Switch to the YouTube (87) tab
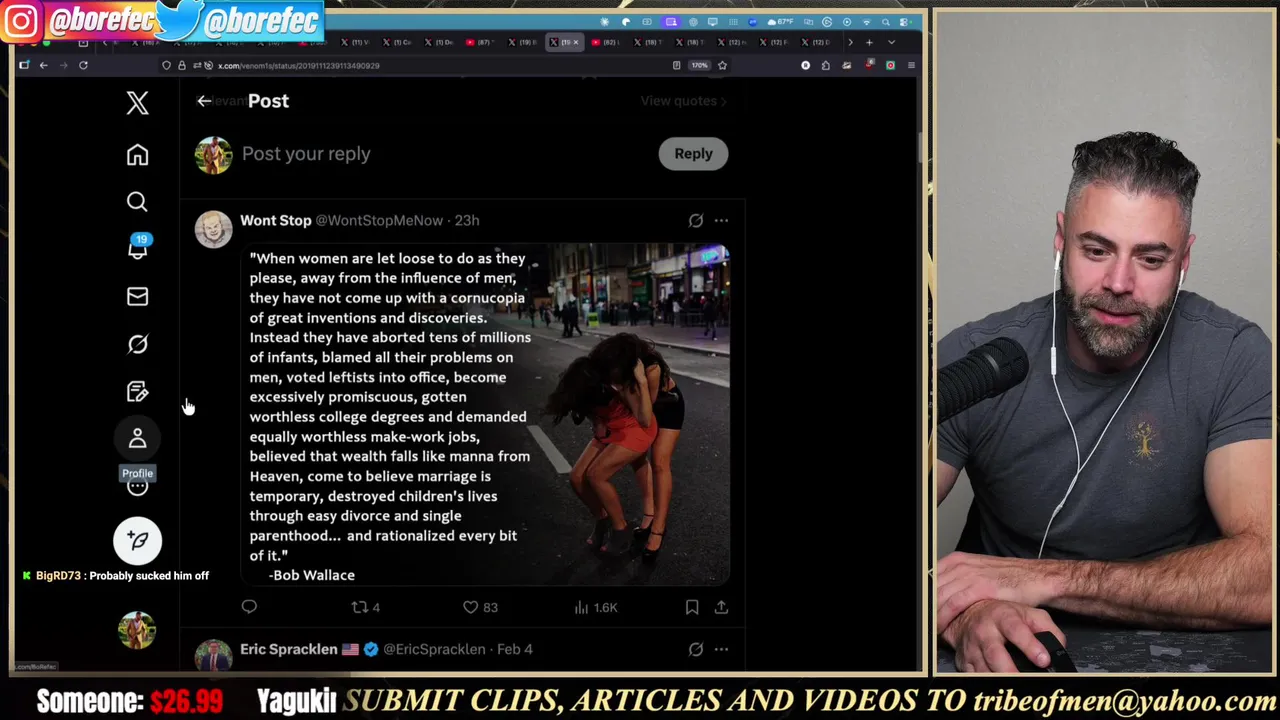The width and height of the screenshot is (1280, 720). tap(483, 42)
